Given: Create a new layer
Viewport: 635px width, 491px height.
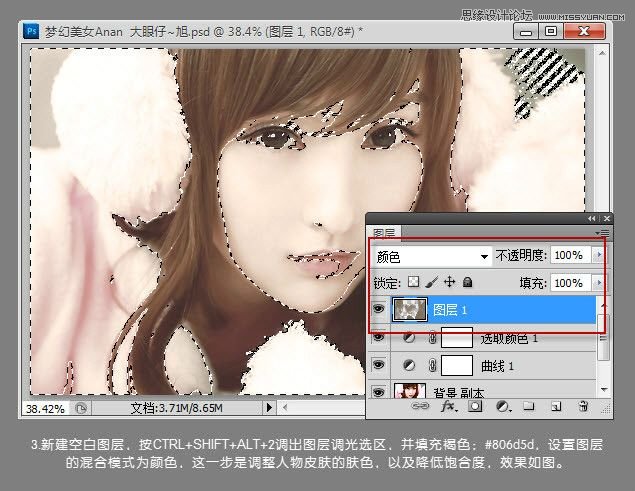Looking at the screenshot, I should 556,406.
